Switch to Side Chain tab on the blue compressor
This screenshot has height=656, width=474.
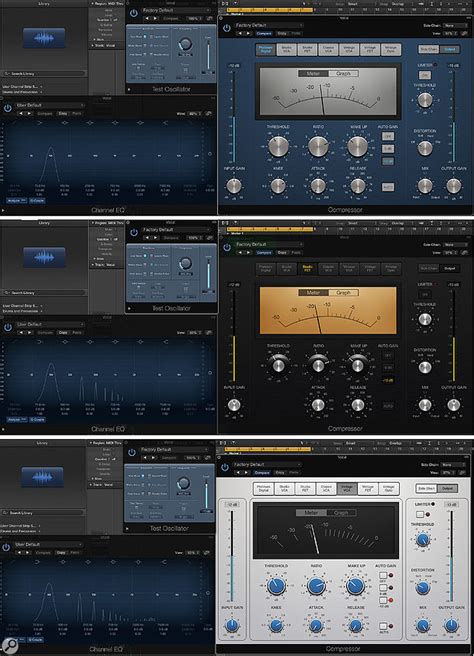428,49
